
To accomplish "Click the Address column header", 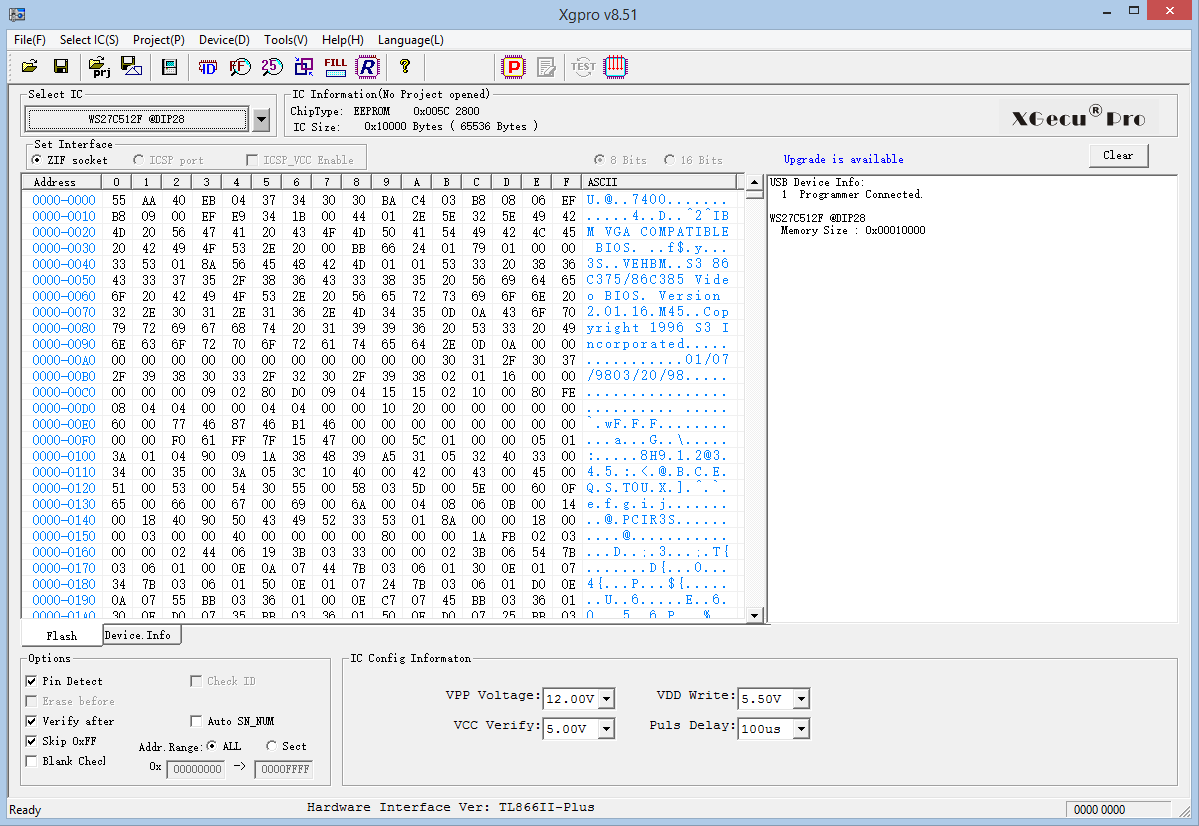I will (62, 182).
